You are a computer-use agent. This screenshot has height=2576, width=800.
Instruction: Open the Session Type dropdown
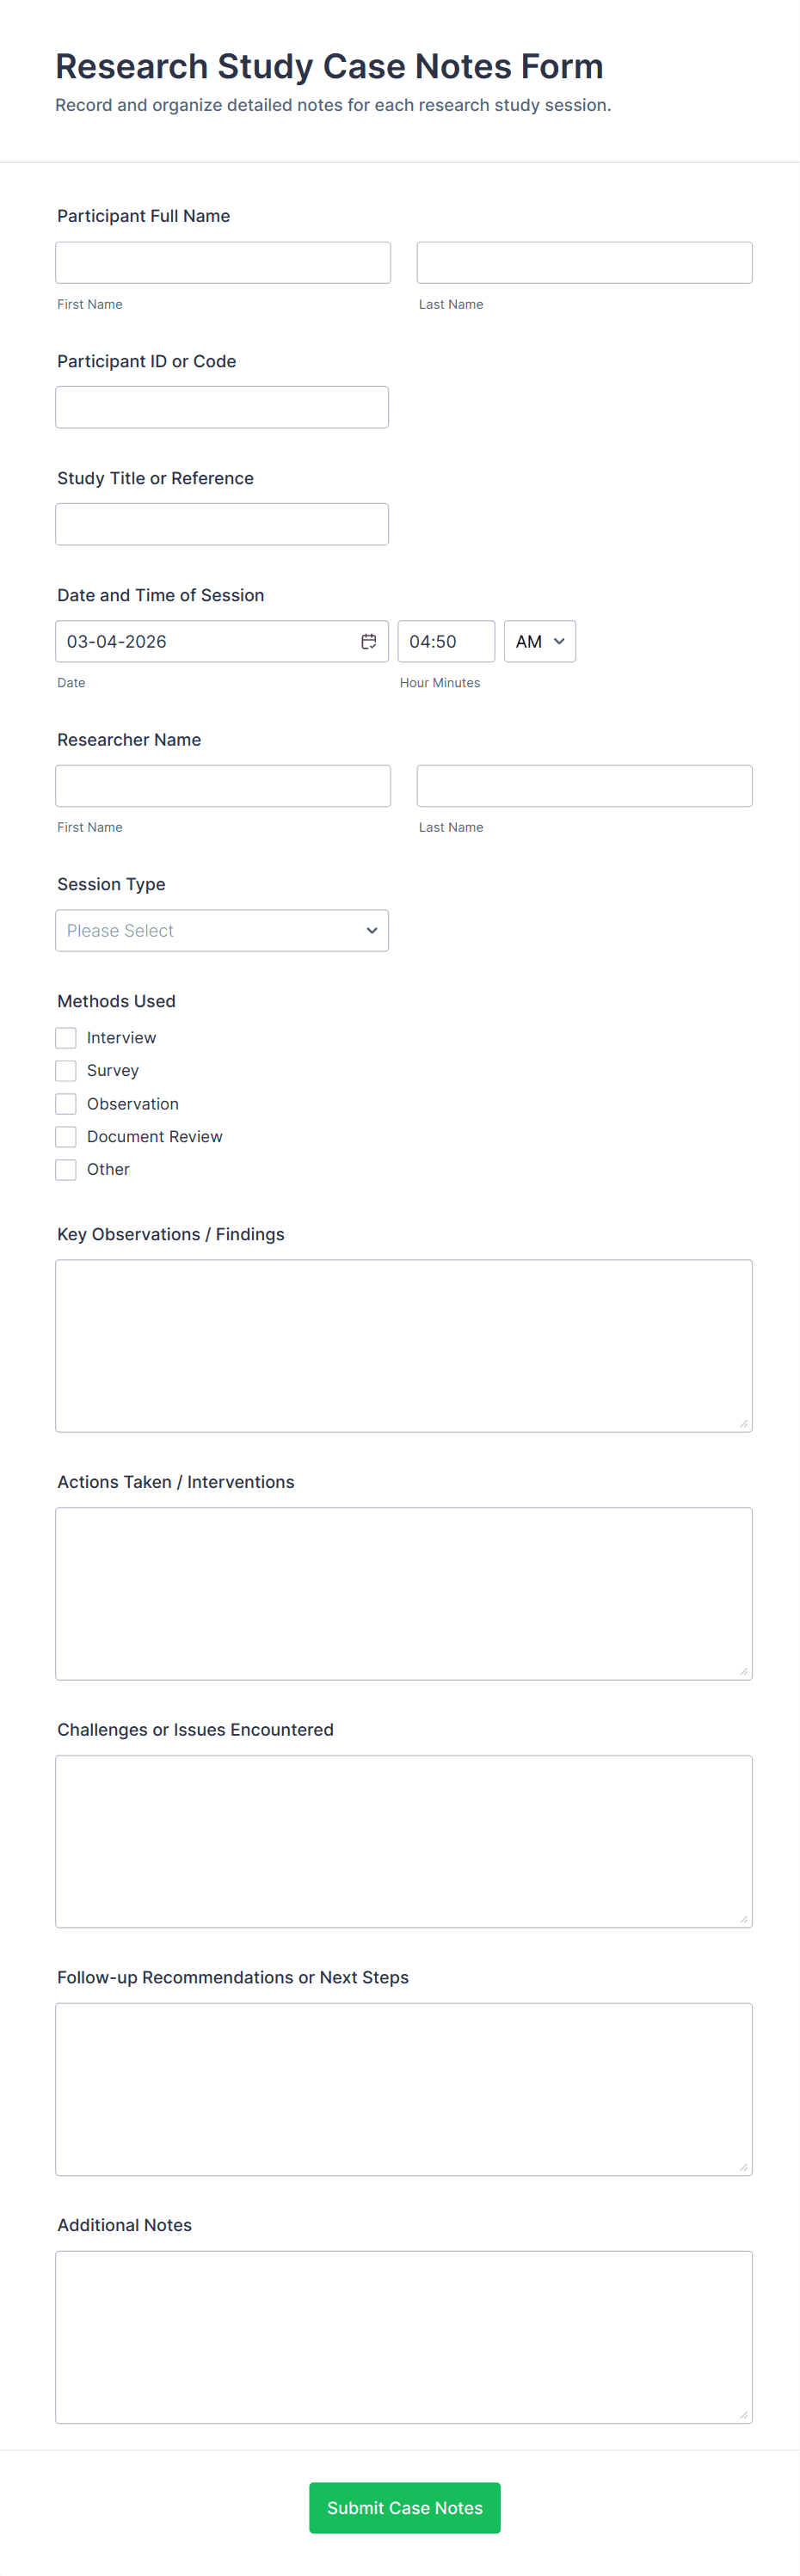(x=222, y=930)
